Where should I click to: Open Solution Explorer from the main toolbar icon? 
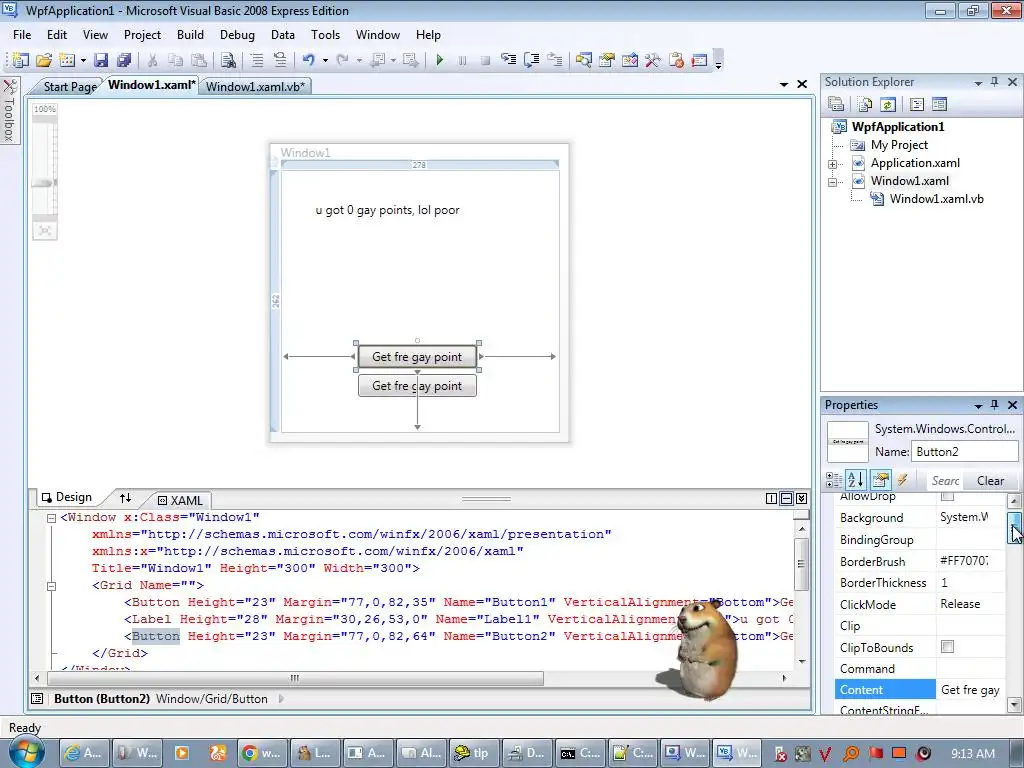(x=583, y=61)
